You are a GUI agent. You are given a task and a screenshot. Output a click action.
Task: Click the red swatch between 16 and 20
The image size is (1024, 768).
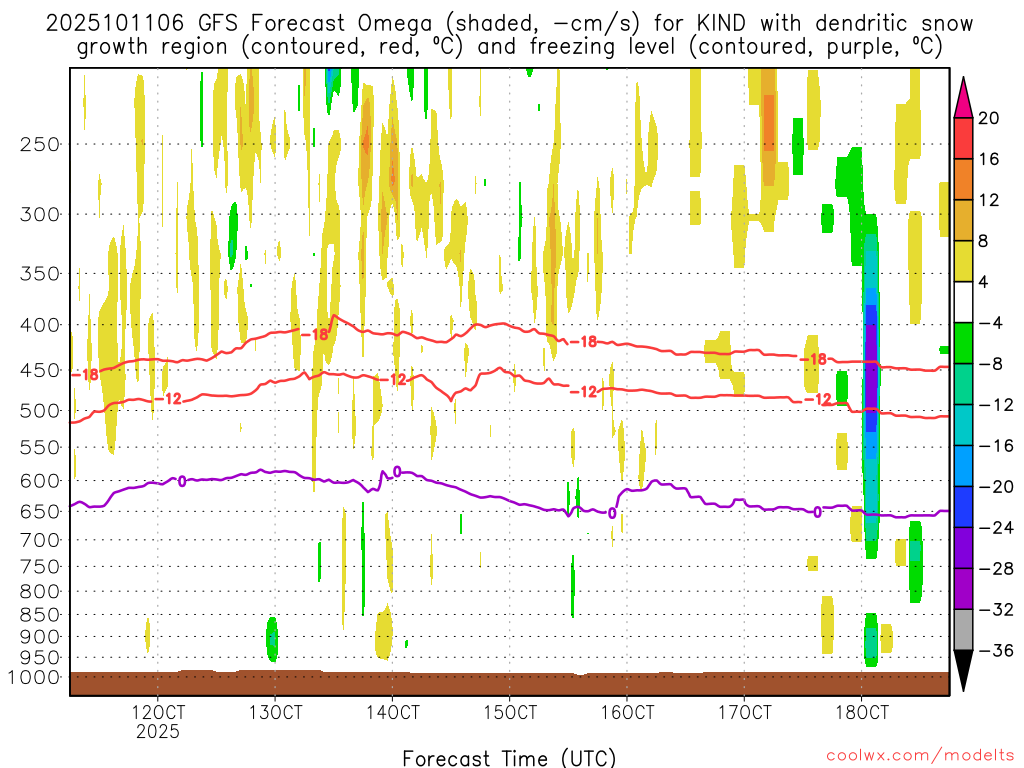(963, 138)
